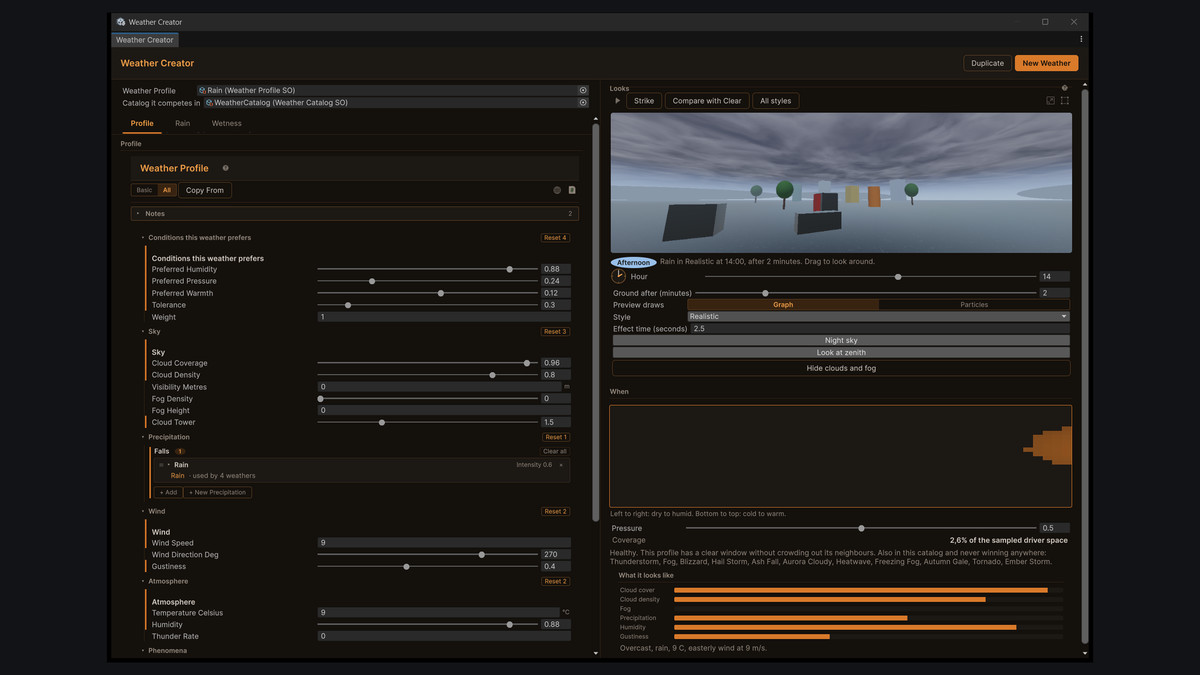
Task: Set Preview draws to Graph
Action: point(783,305)
